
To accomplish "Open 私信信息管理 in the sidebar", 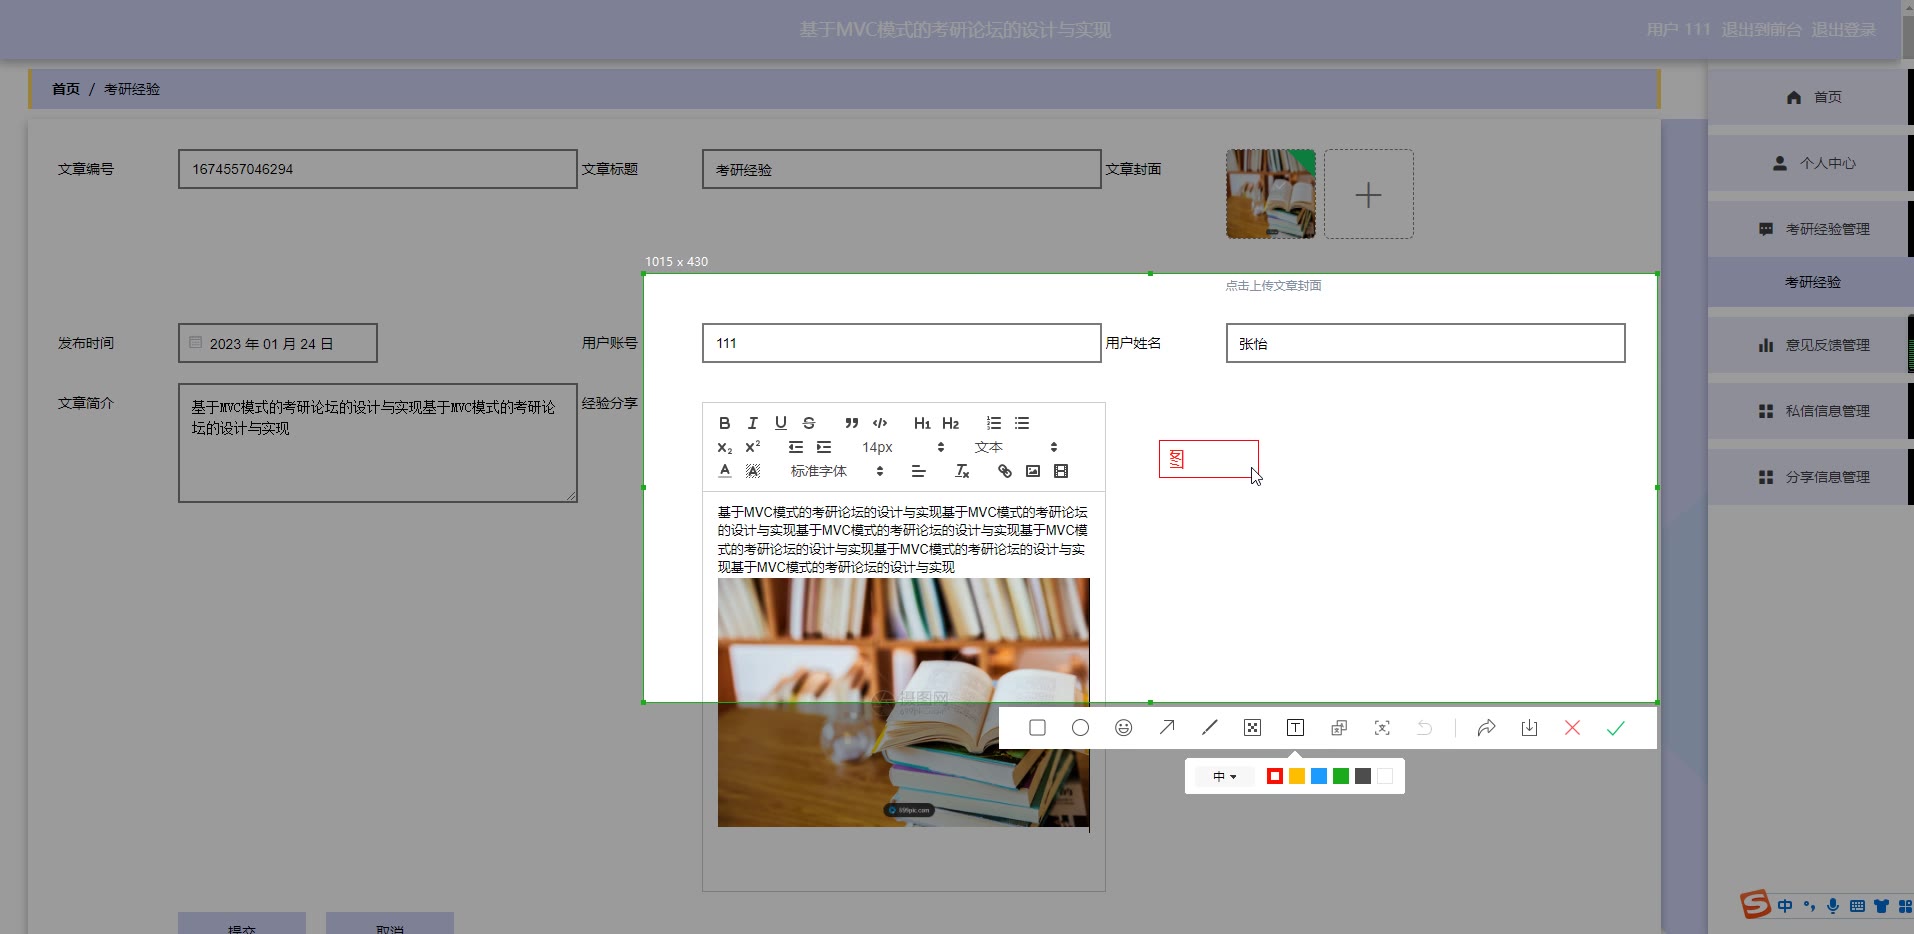I will point(1810,411).
